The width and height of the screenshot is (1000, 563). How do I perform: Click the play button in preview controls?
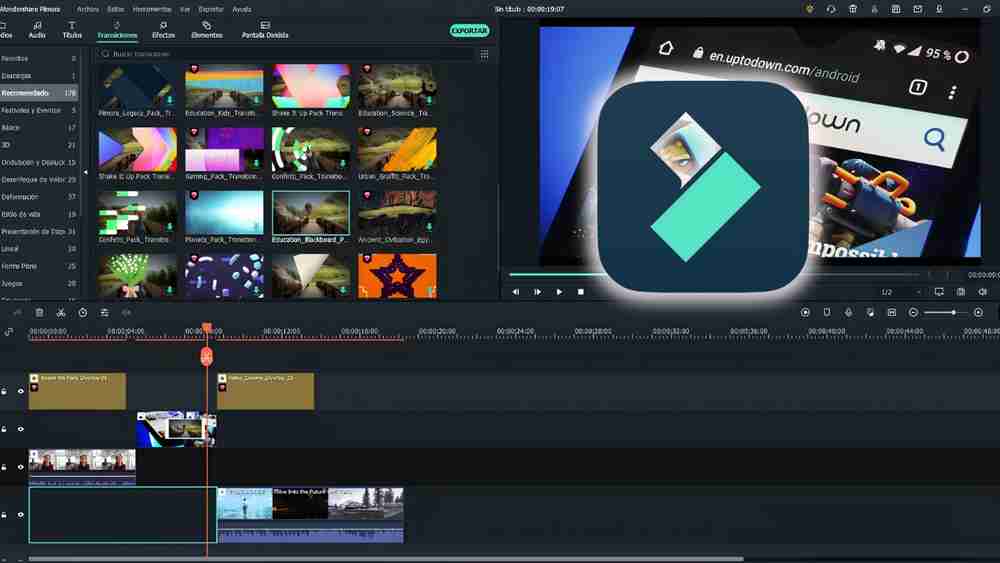(559, 291)
